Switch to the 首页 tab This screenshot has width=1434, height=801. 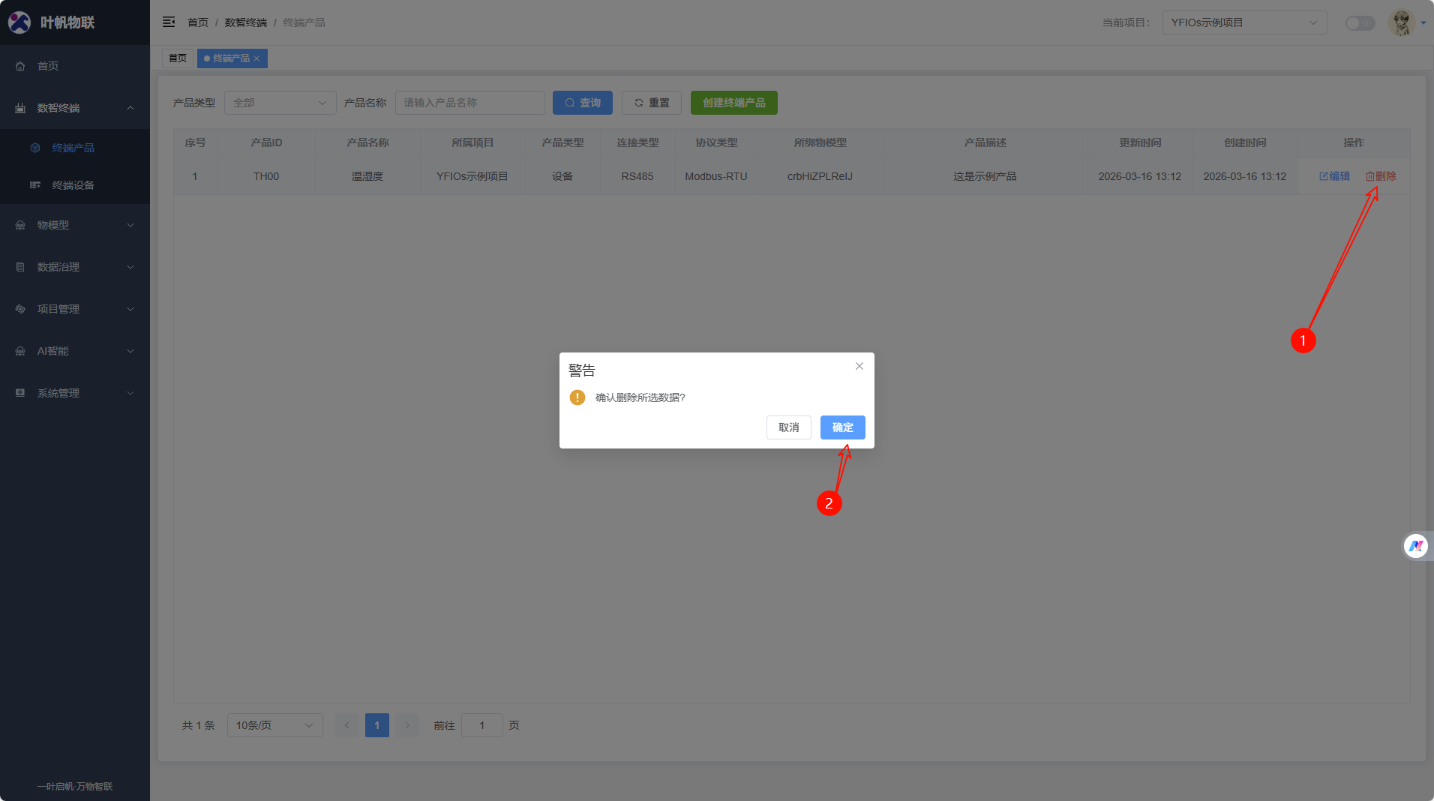tap(177, 59)
